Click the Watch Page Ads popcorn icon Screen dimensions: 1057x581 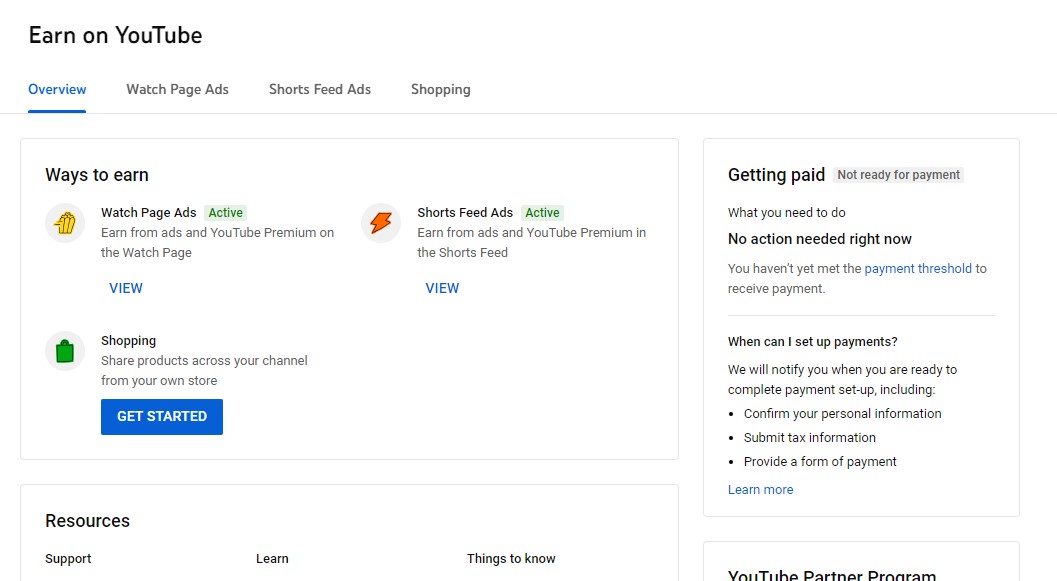click(65, 223)
